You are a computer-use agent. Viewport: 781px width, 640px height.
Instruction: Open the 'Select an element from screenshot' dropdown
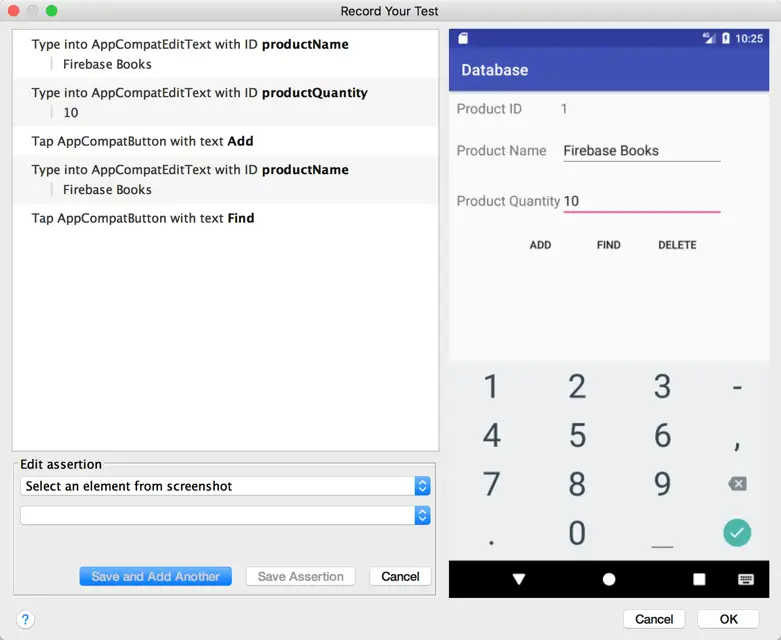226,486
